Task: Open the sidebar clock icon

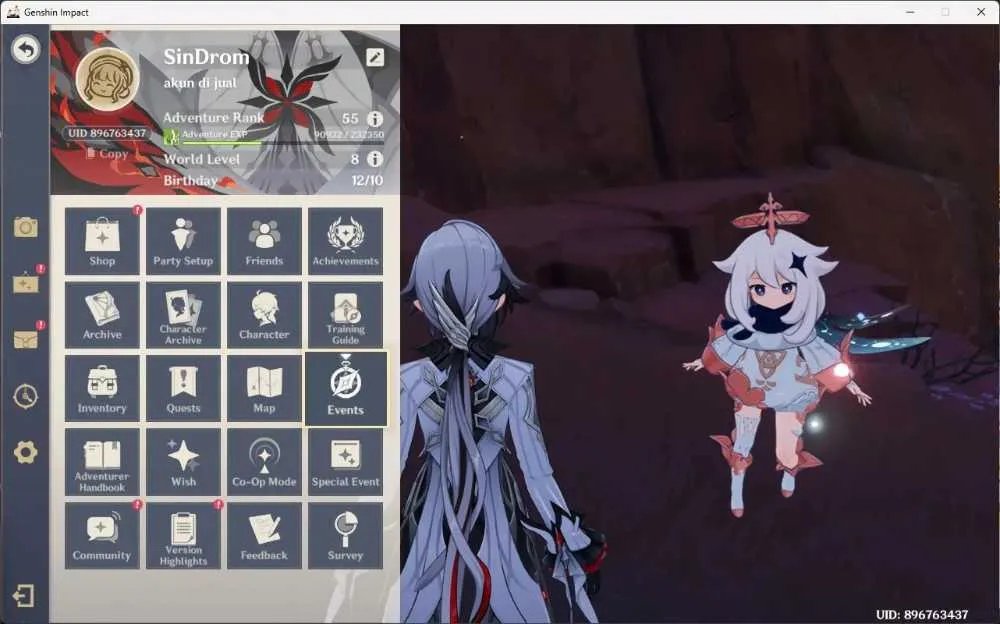Action: (26, 396)
